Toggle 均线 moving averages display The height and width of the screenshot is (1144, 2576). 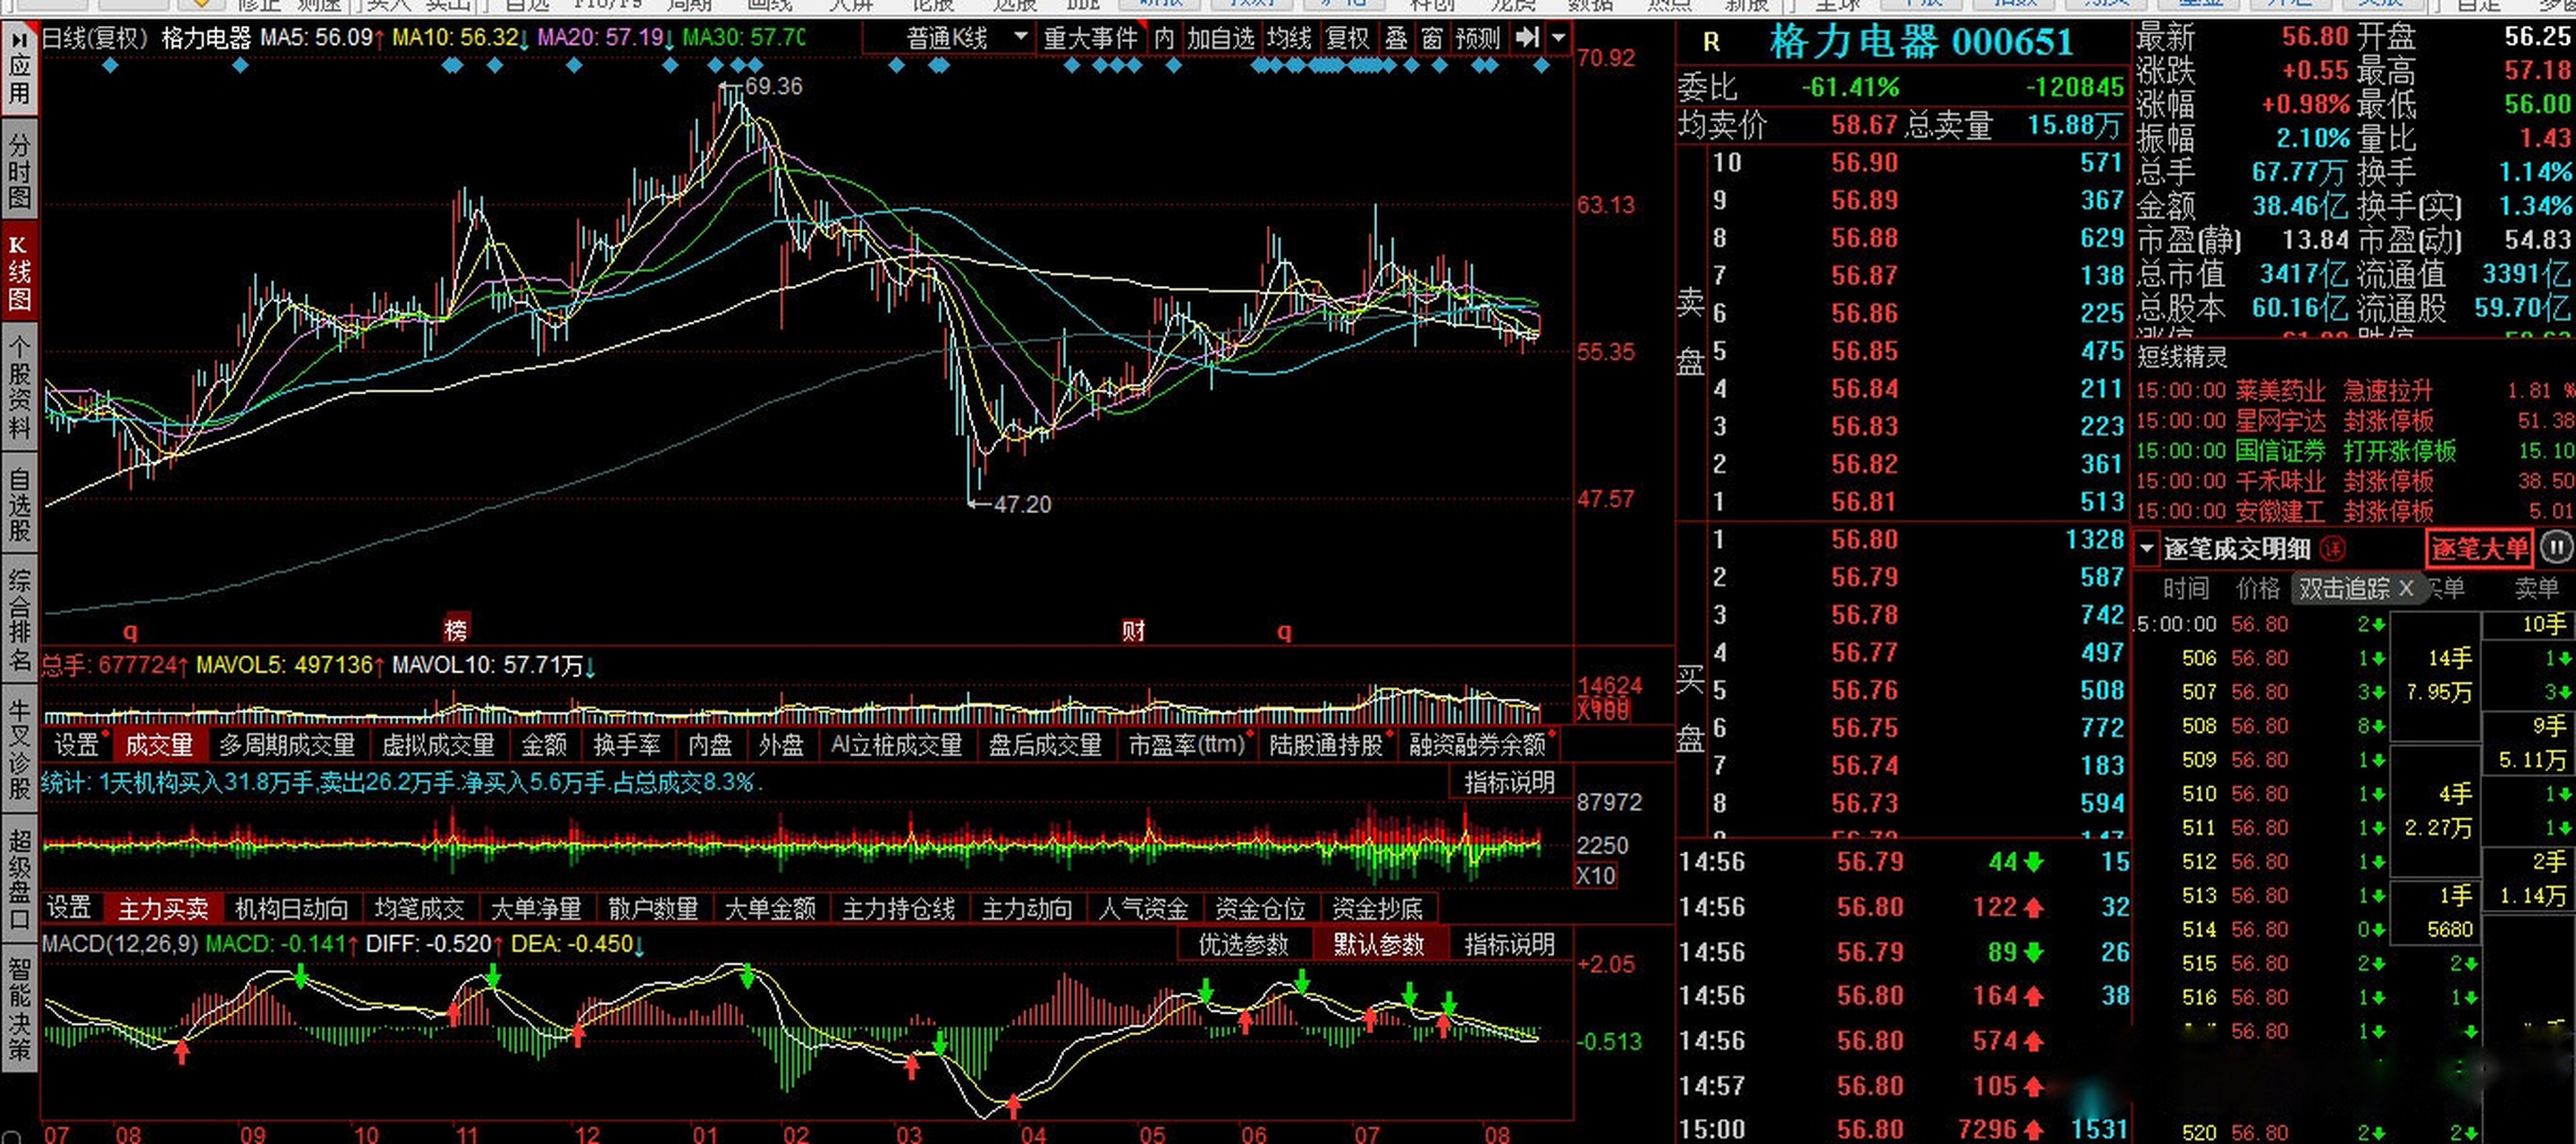click(x=1289, y=38)
